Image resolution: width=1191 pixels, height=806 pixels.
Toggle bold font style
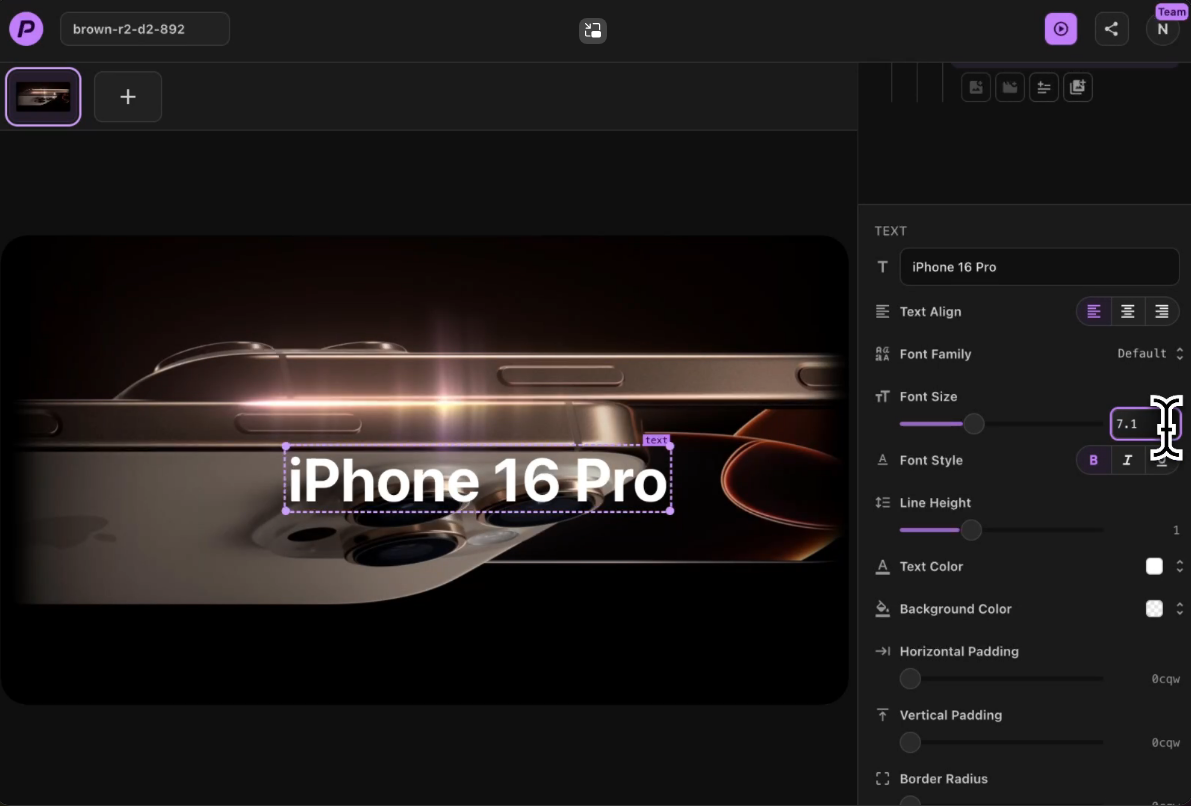click(x=1094, y=460)
